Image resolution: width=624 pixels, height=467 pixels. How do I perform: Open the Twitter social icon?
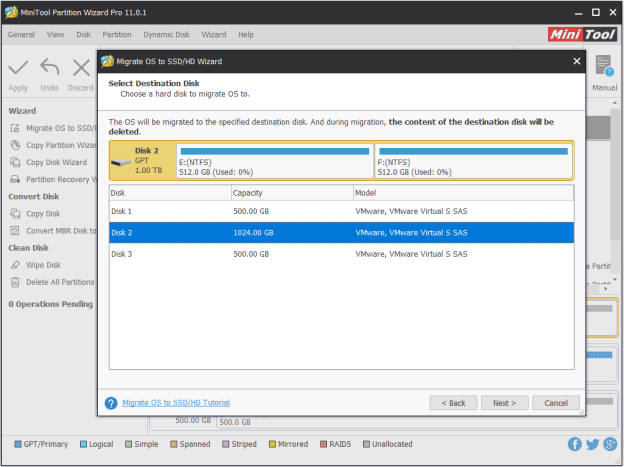pyautogui.click(x=592, y=444)
